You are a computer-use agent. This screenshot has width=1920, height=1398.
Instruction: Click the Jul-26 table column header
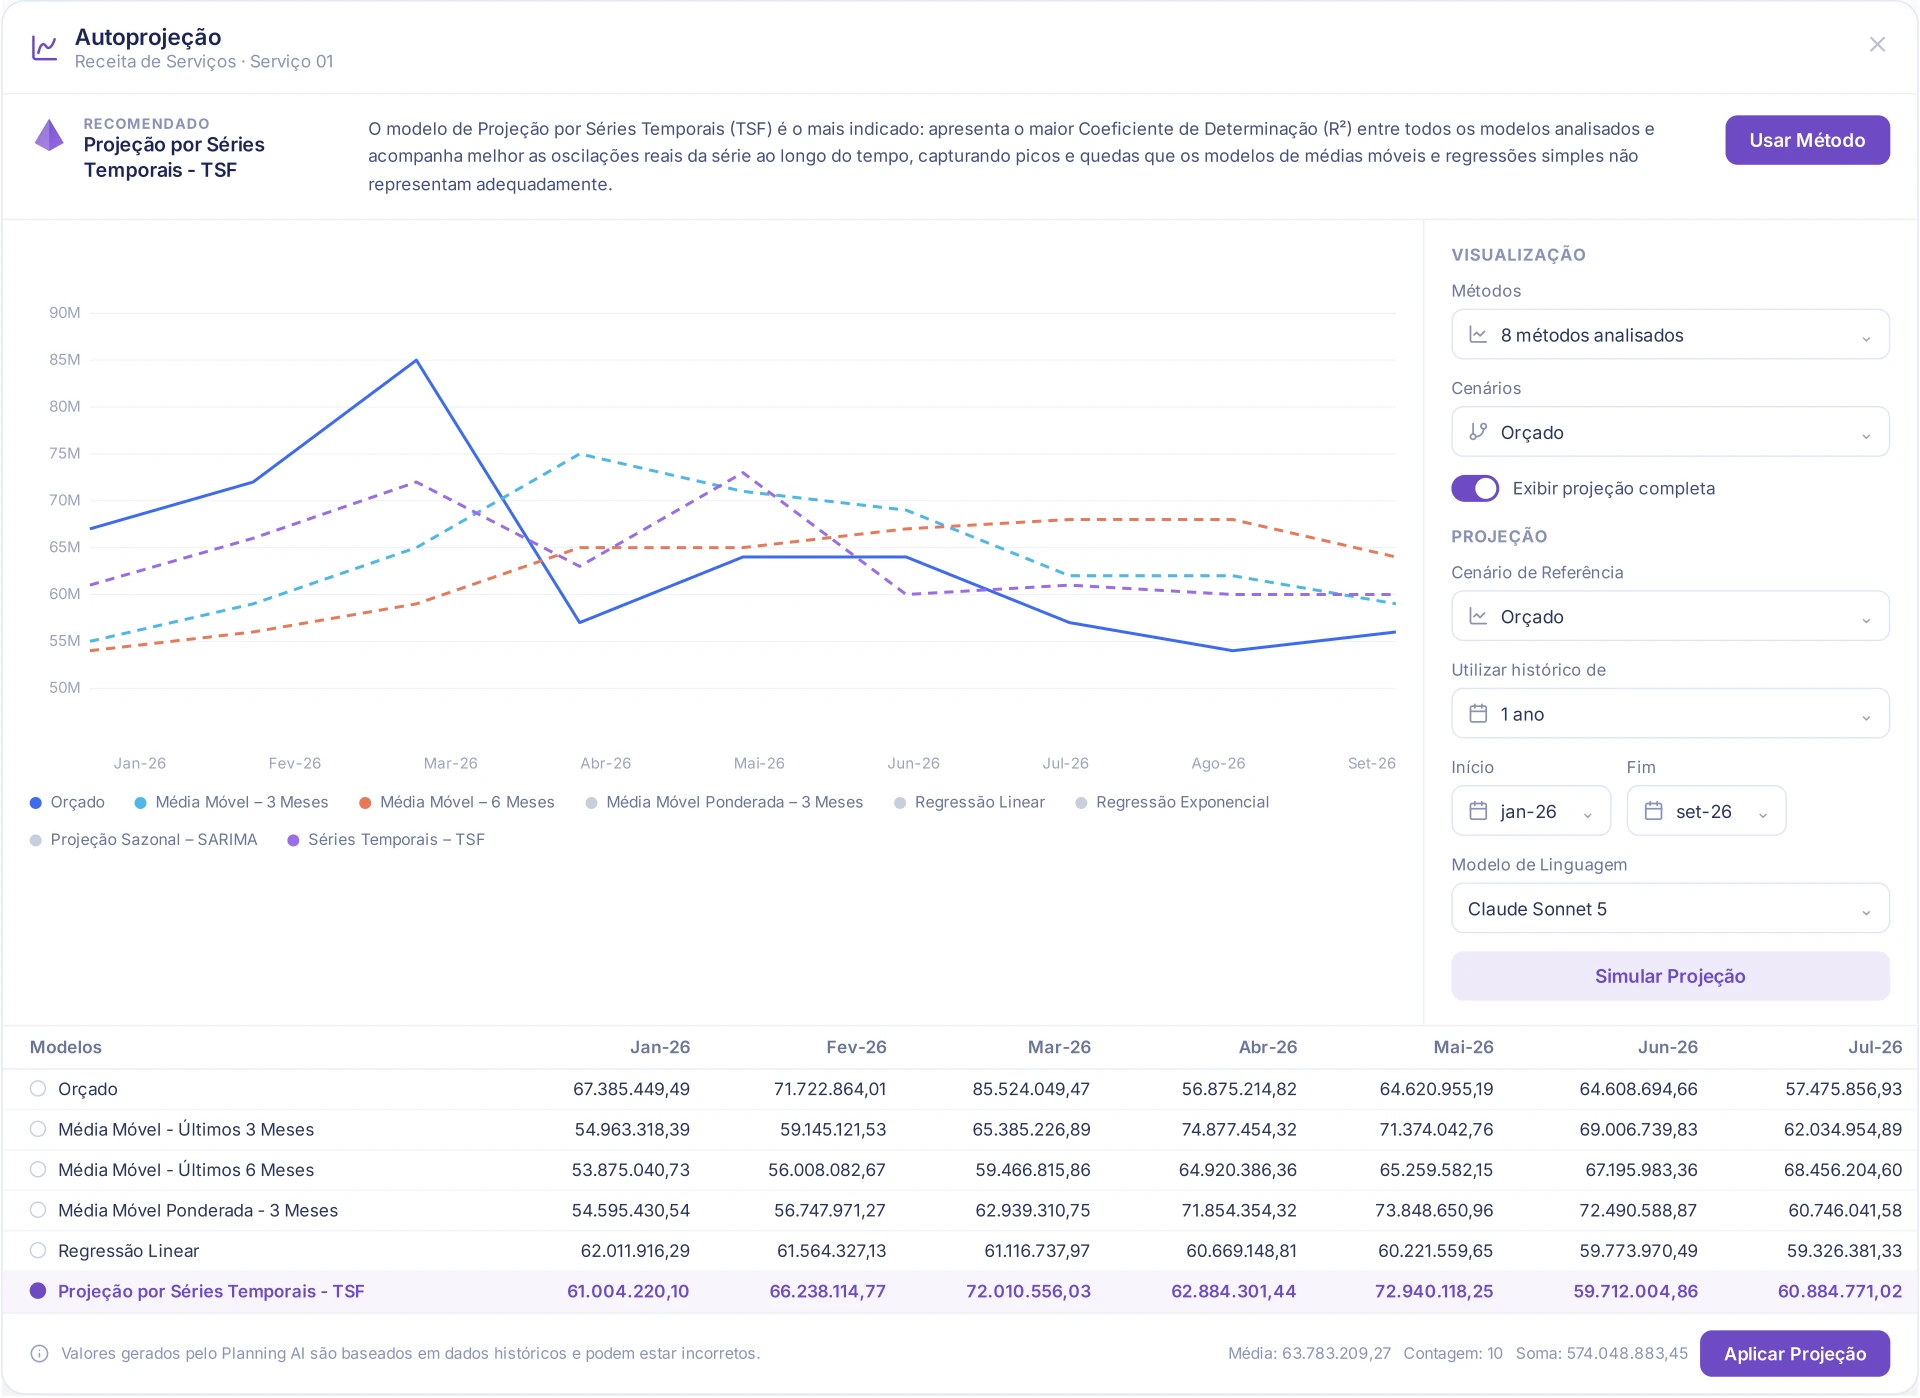(x=1875, y=1047)
